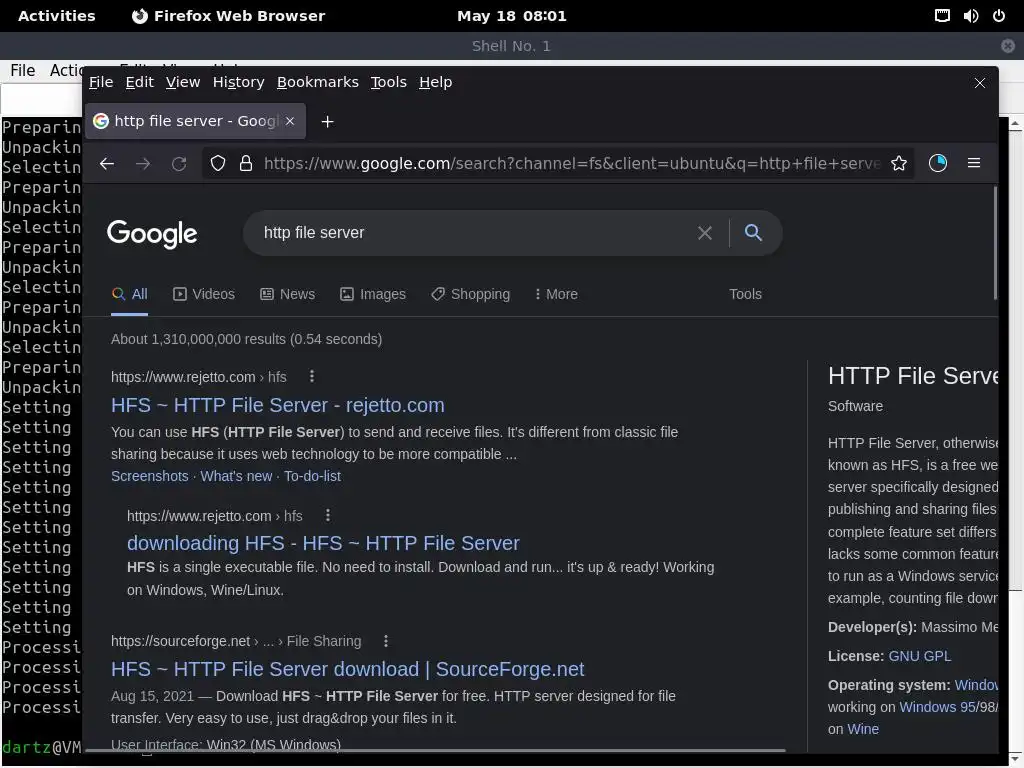Open the Firefox Bookmarks menu
This screenshot has width=1024, height=768.
coord(317,82)
